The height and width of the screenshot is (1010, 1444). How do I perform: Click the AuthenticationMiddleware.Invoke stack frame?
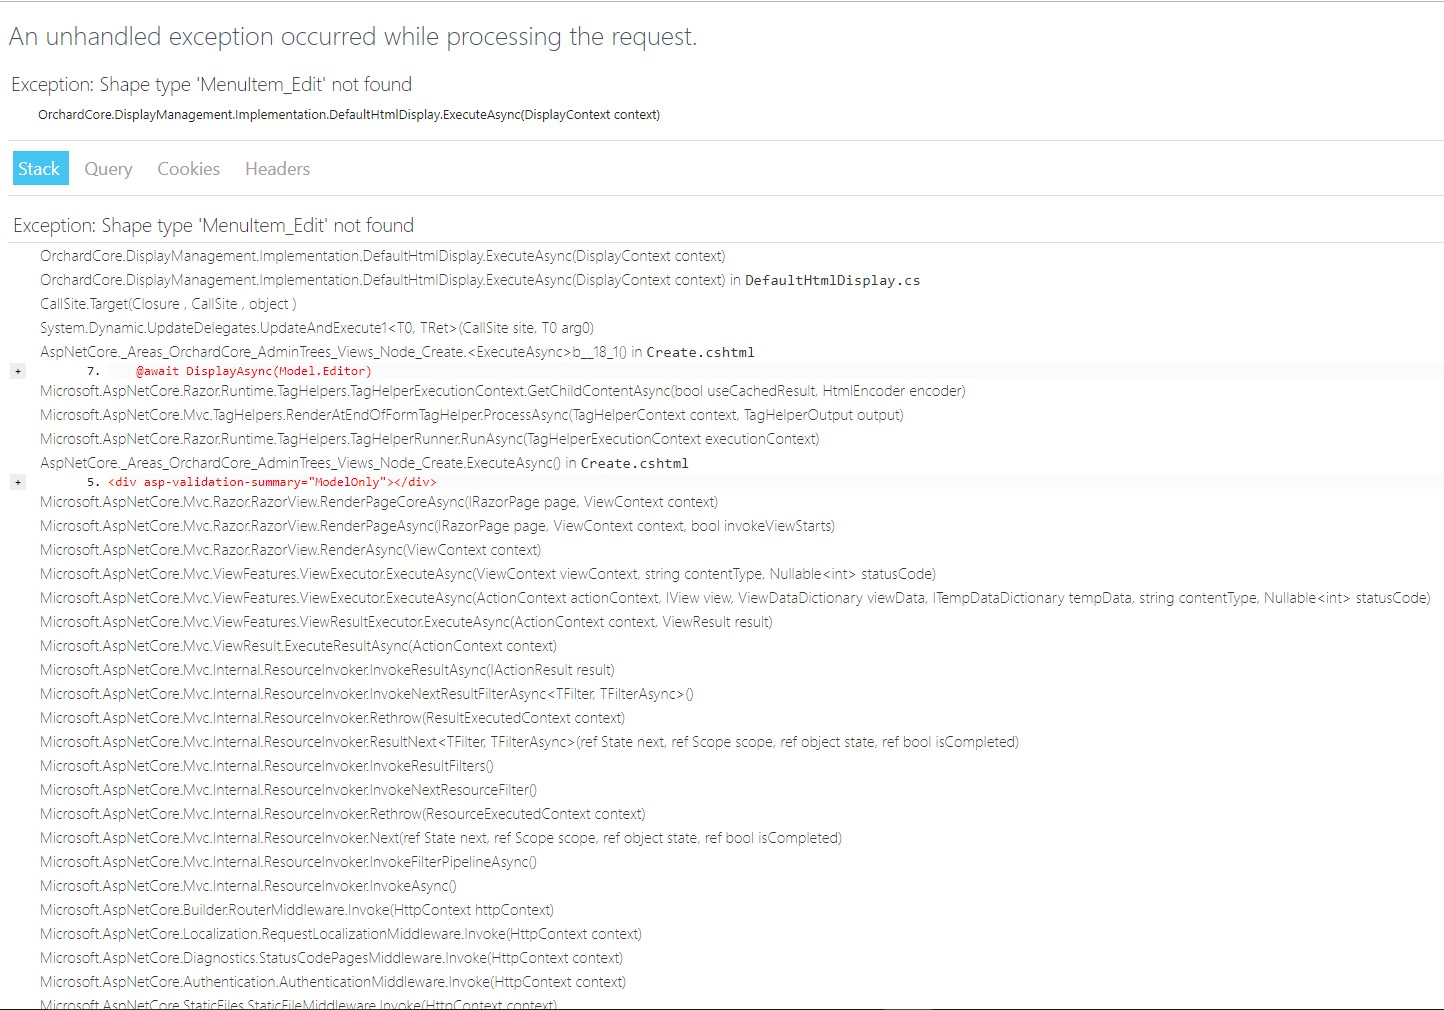(x=332, y=981)
